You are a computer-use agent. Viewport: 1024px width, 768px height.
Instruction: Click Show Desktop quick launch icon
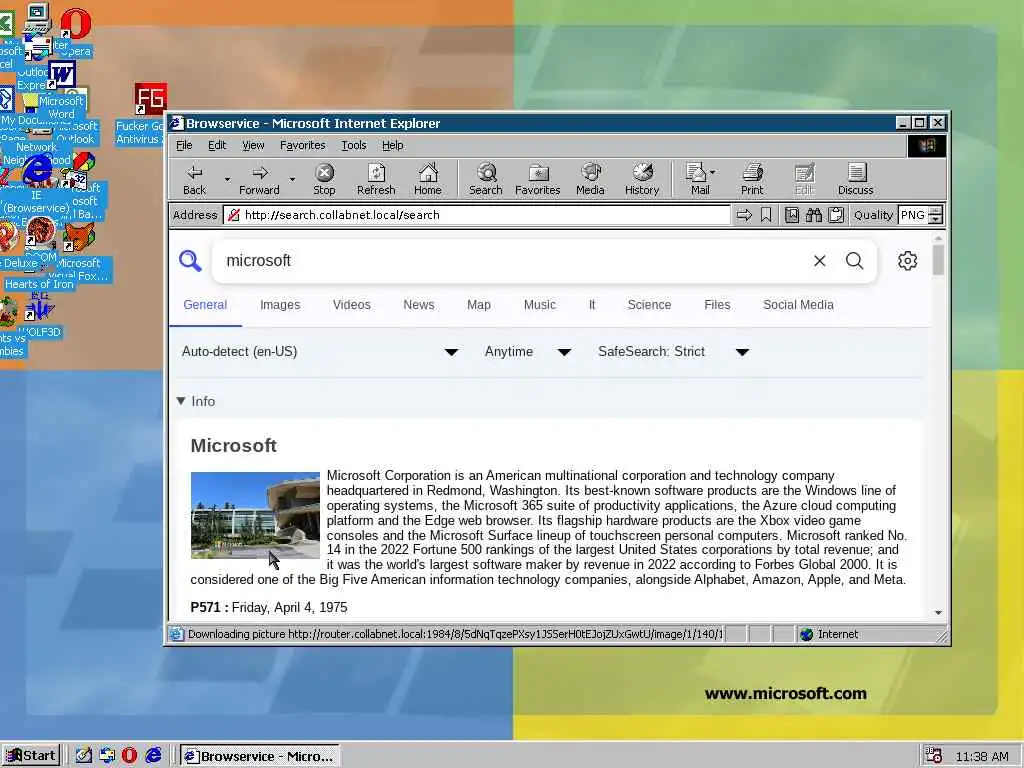pos(84,756)
